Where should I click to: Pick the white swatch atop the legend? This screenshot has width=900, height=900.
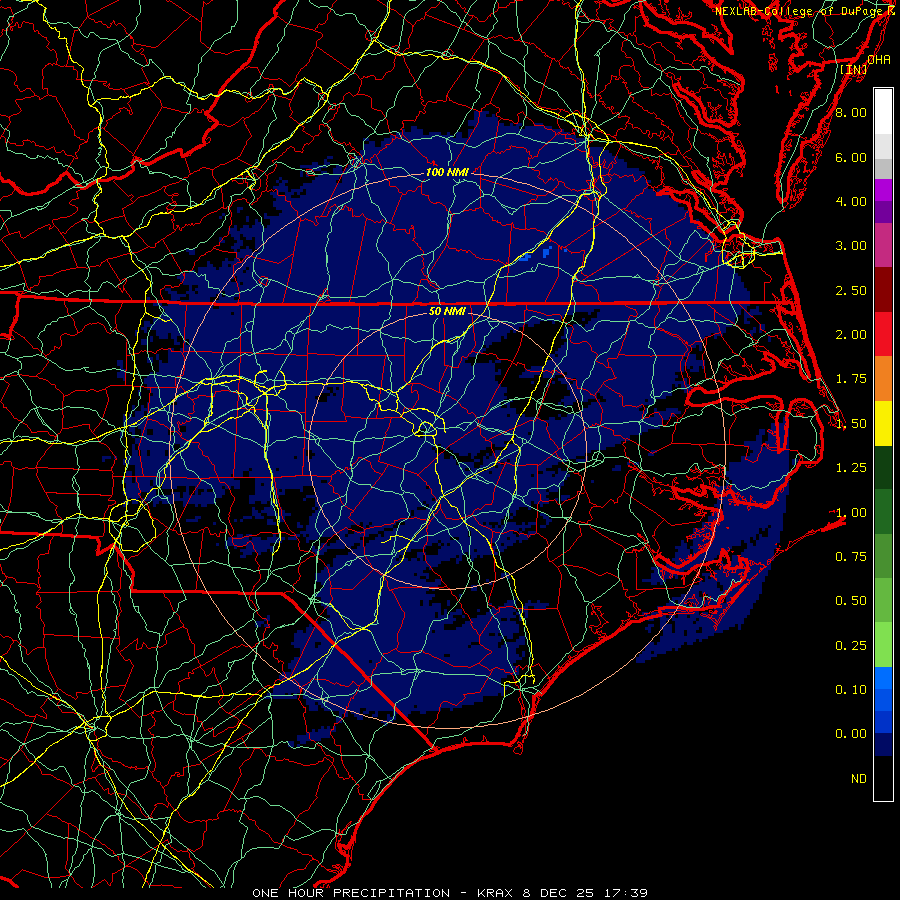883,112
